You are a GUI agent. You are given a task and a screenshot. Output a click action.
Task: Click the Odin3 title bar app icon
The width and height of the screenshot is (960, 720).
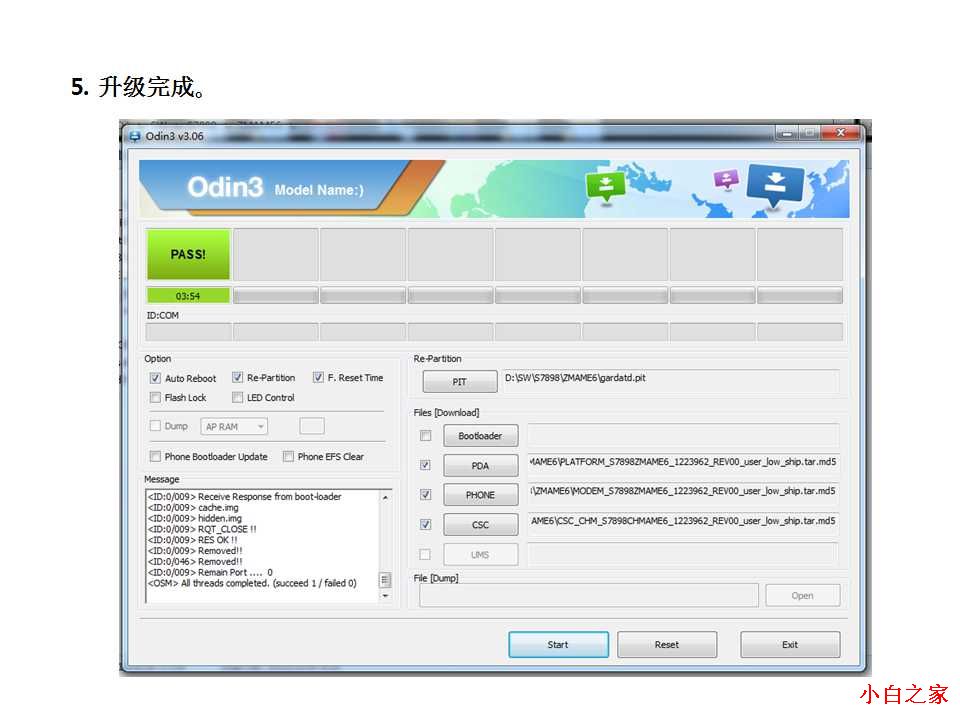[135, 137]
